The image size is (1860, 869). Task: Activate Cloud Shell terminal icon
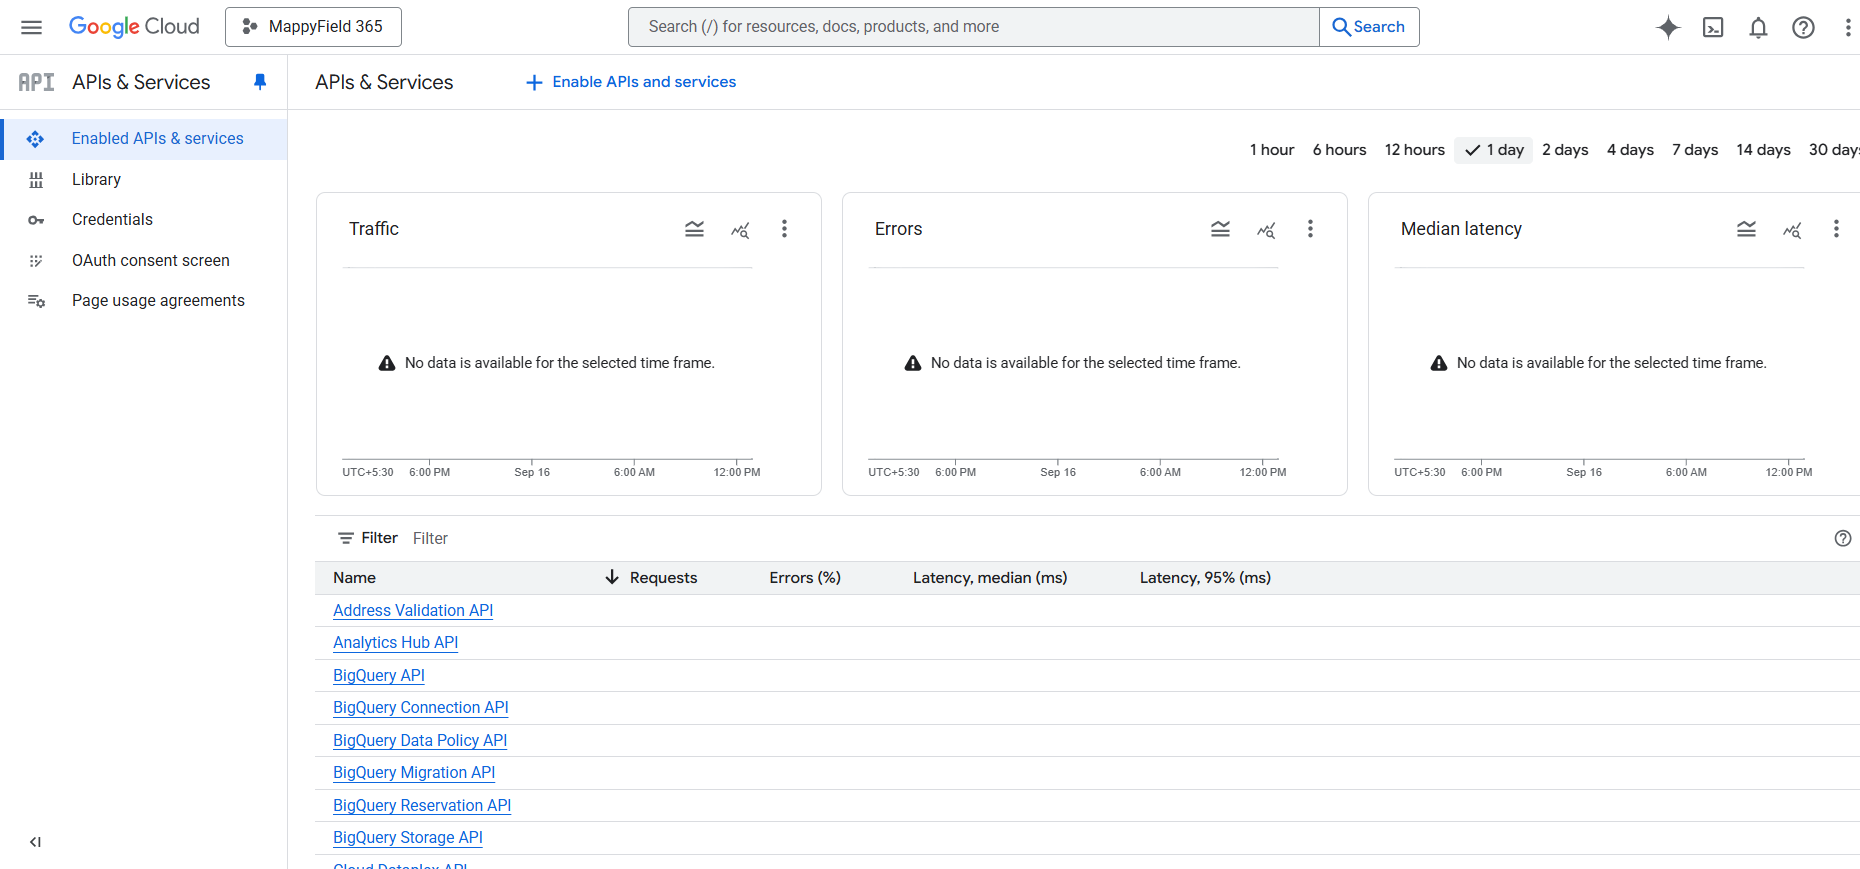[x=1713, y=27]
